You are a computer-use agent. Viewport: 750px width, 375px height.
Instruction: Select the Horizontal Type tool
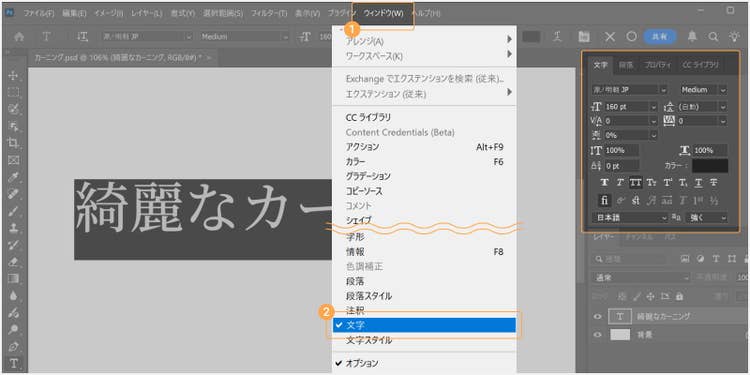pyautogui.click(x=13, y=364)
